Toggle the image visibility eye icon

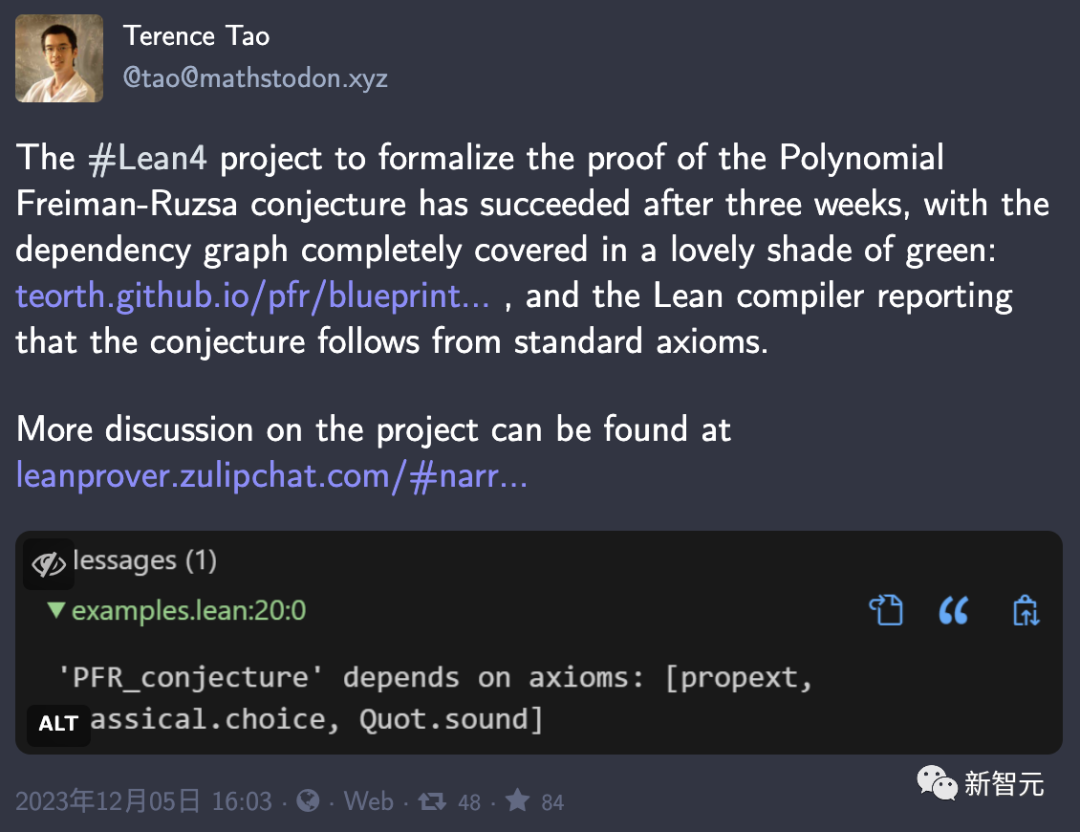point(48,564)
